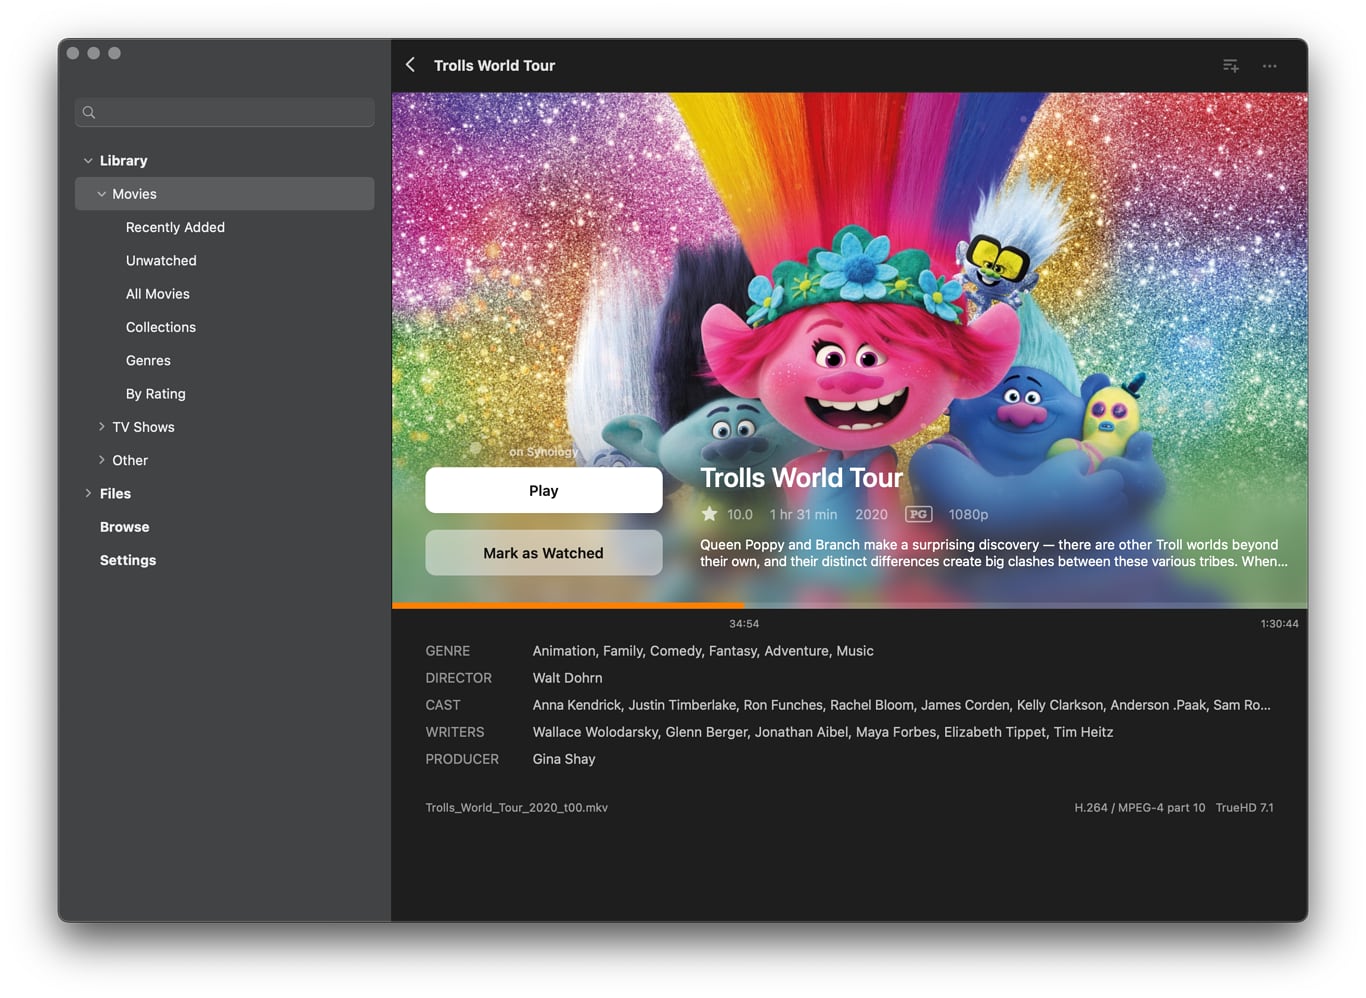1366x998 pixels.
Task: Click the 34:54 progress time marker
Action: tap(744, 624)
